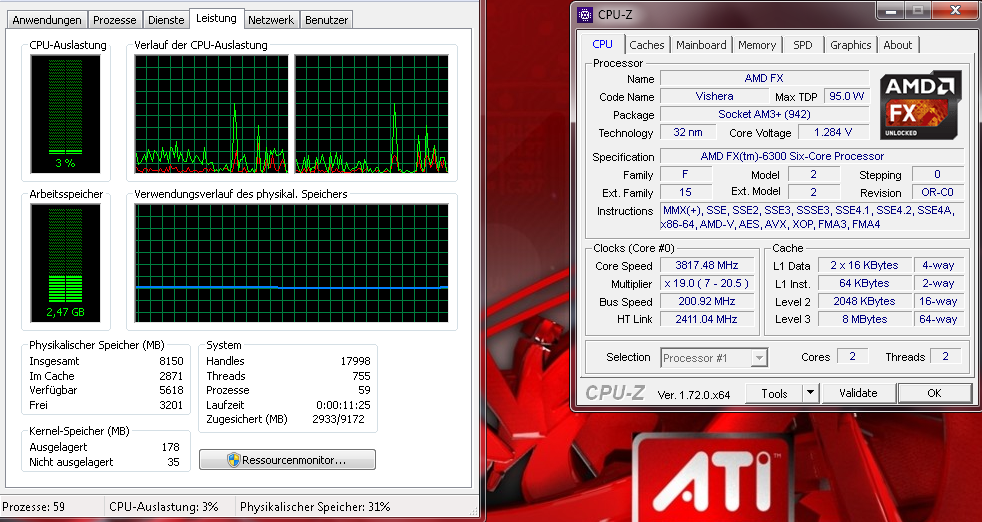Click the Threads count field in CPU-Z

coord(946,356)
